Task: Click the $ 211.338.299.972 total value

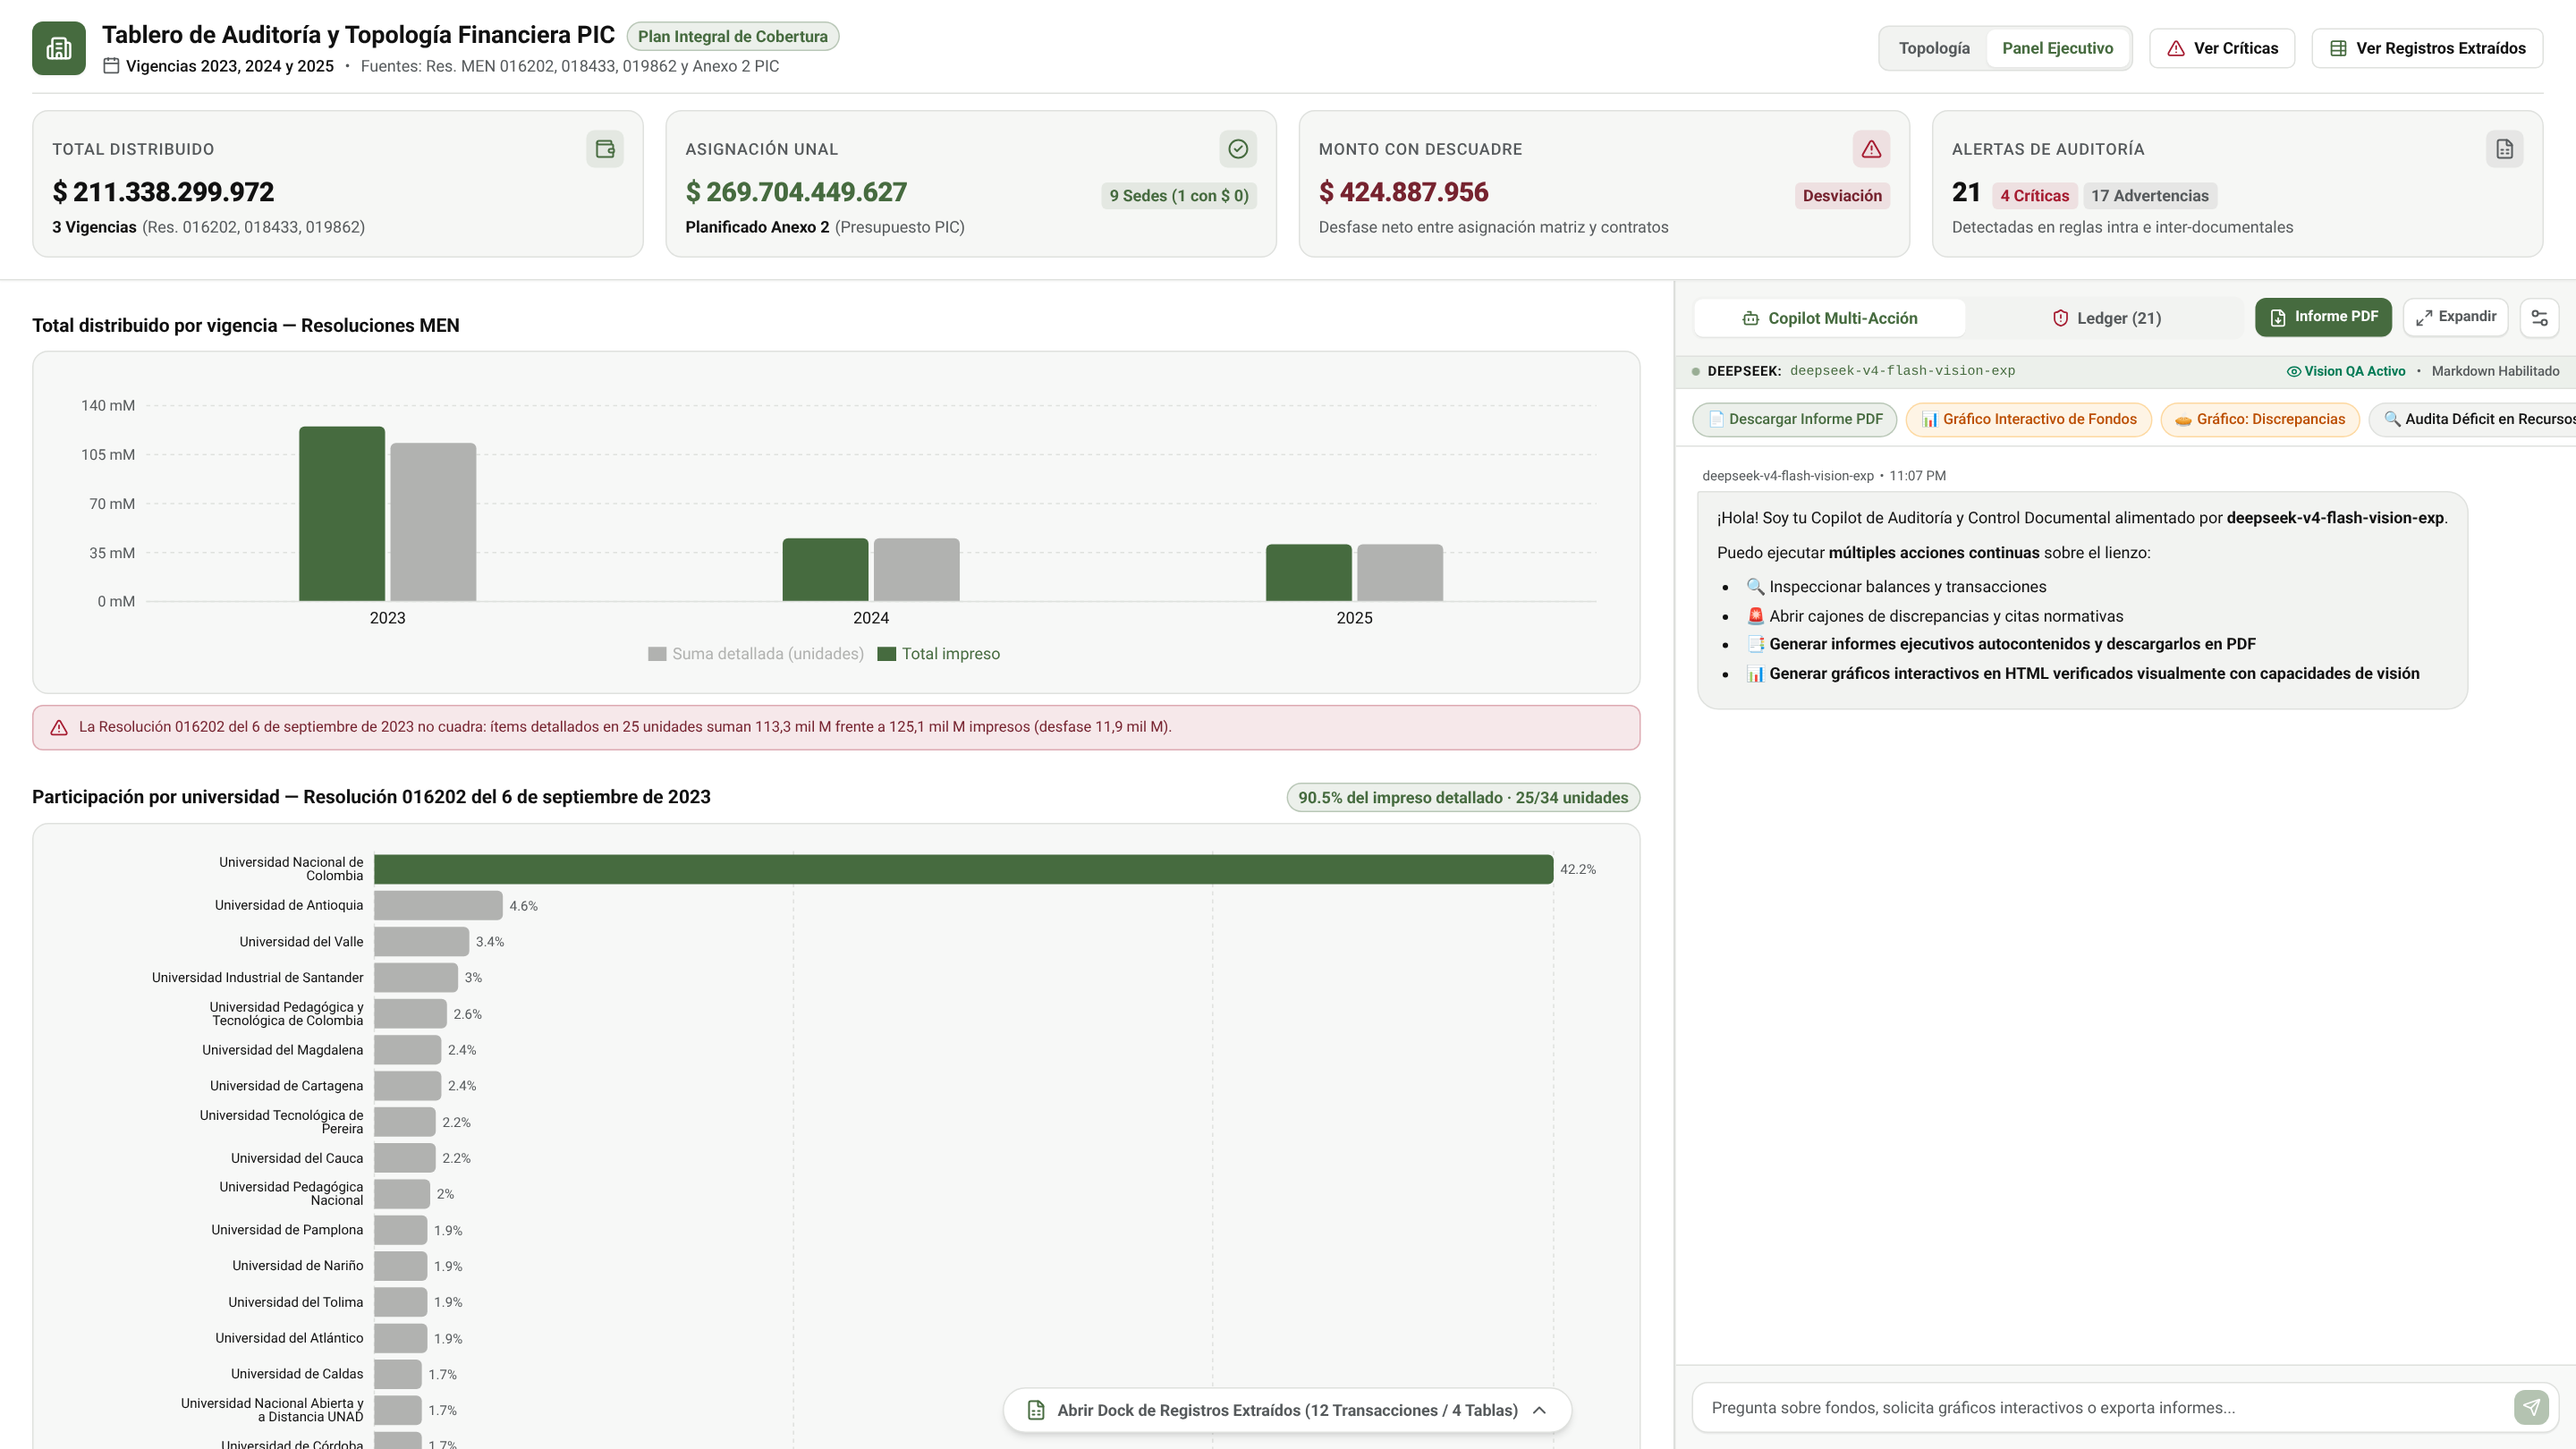Action: tap(163, 192)
